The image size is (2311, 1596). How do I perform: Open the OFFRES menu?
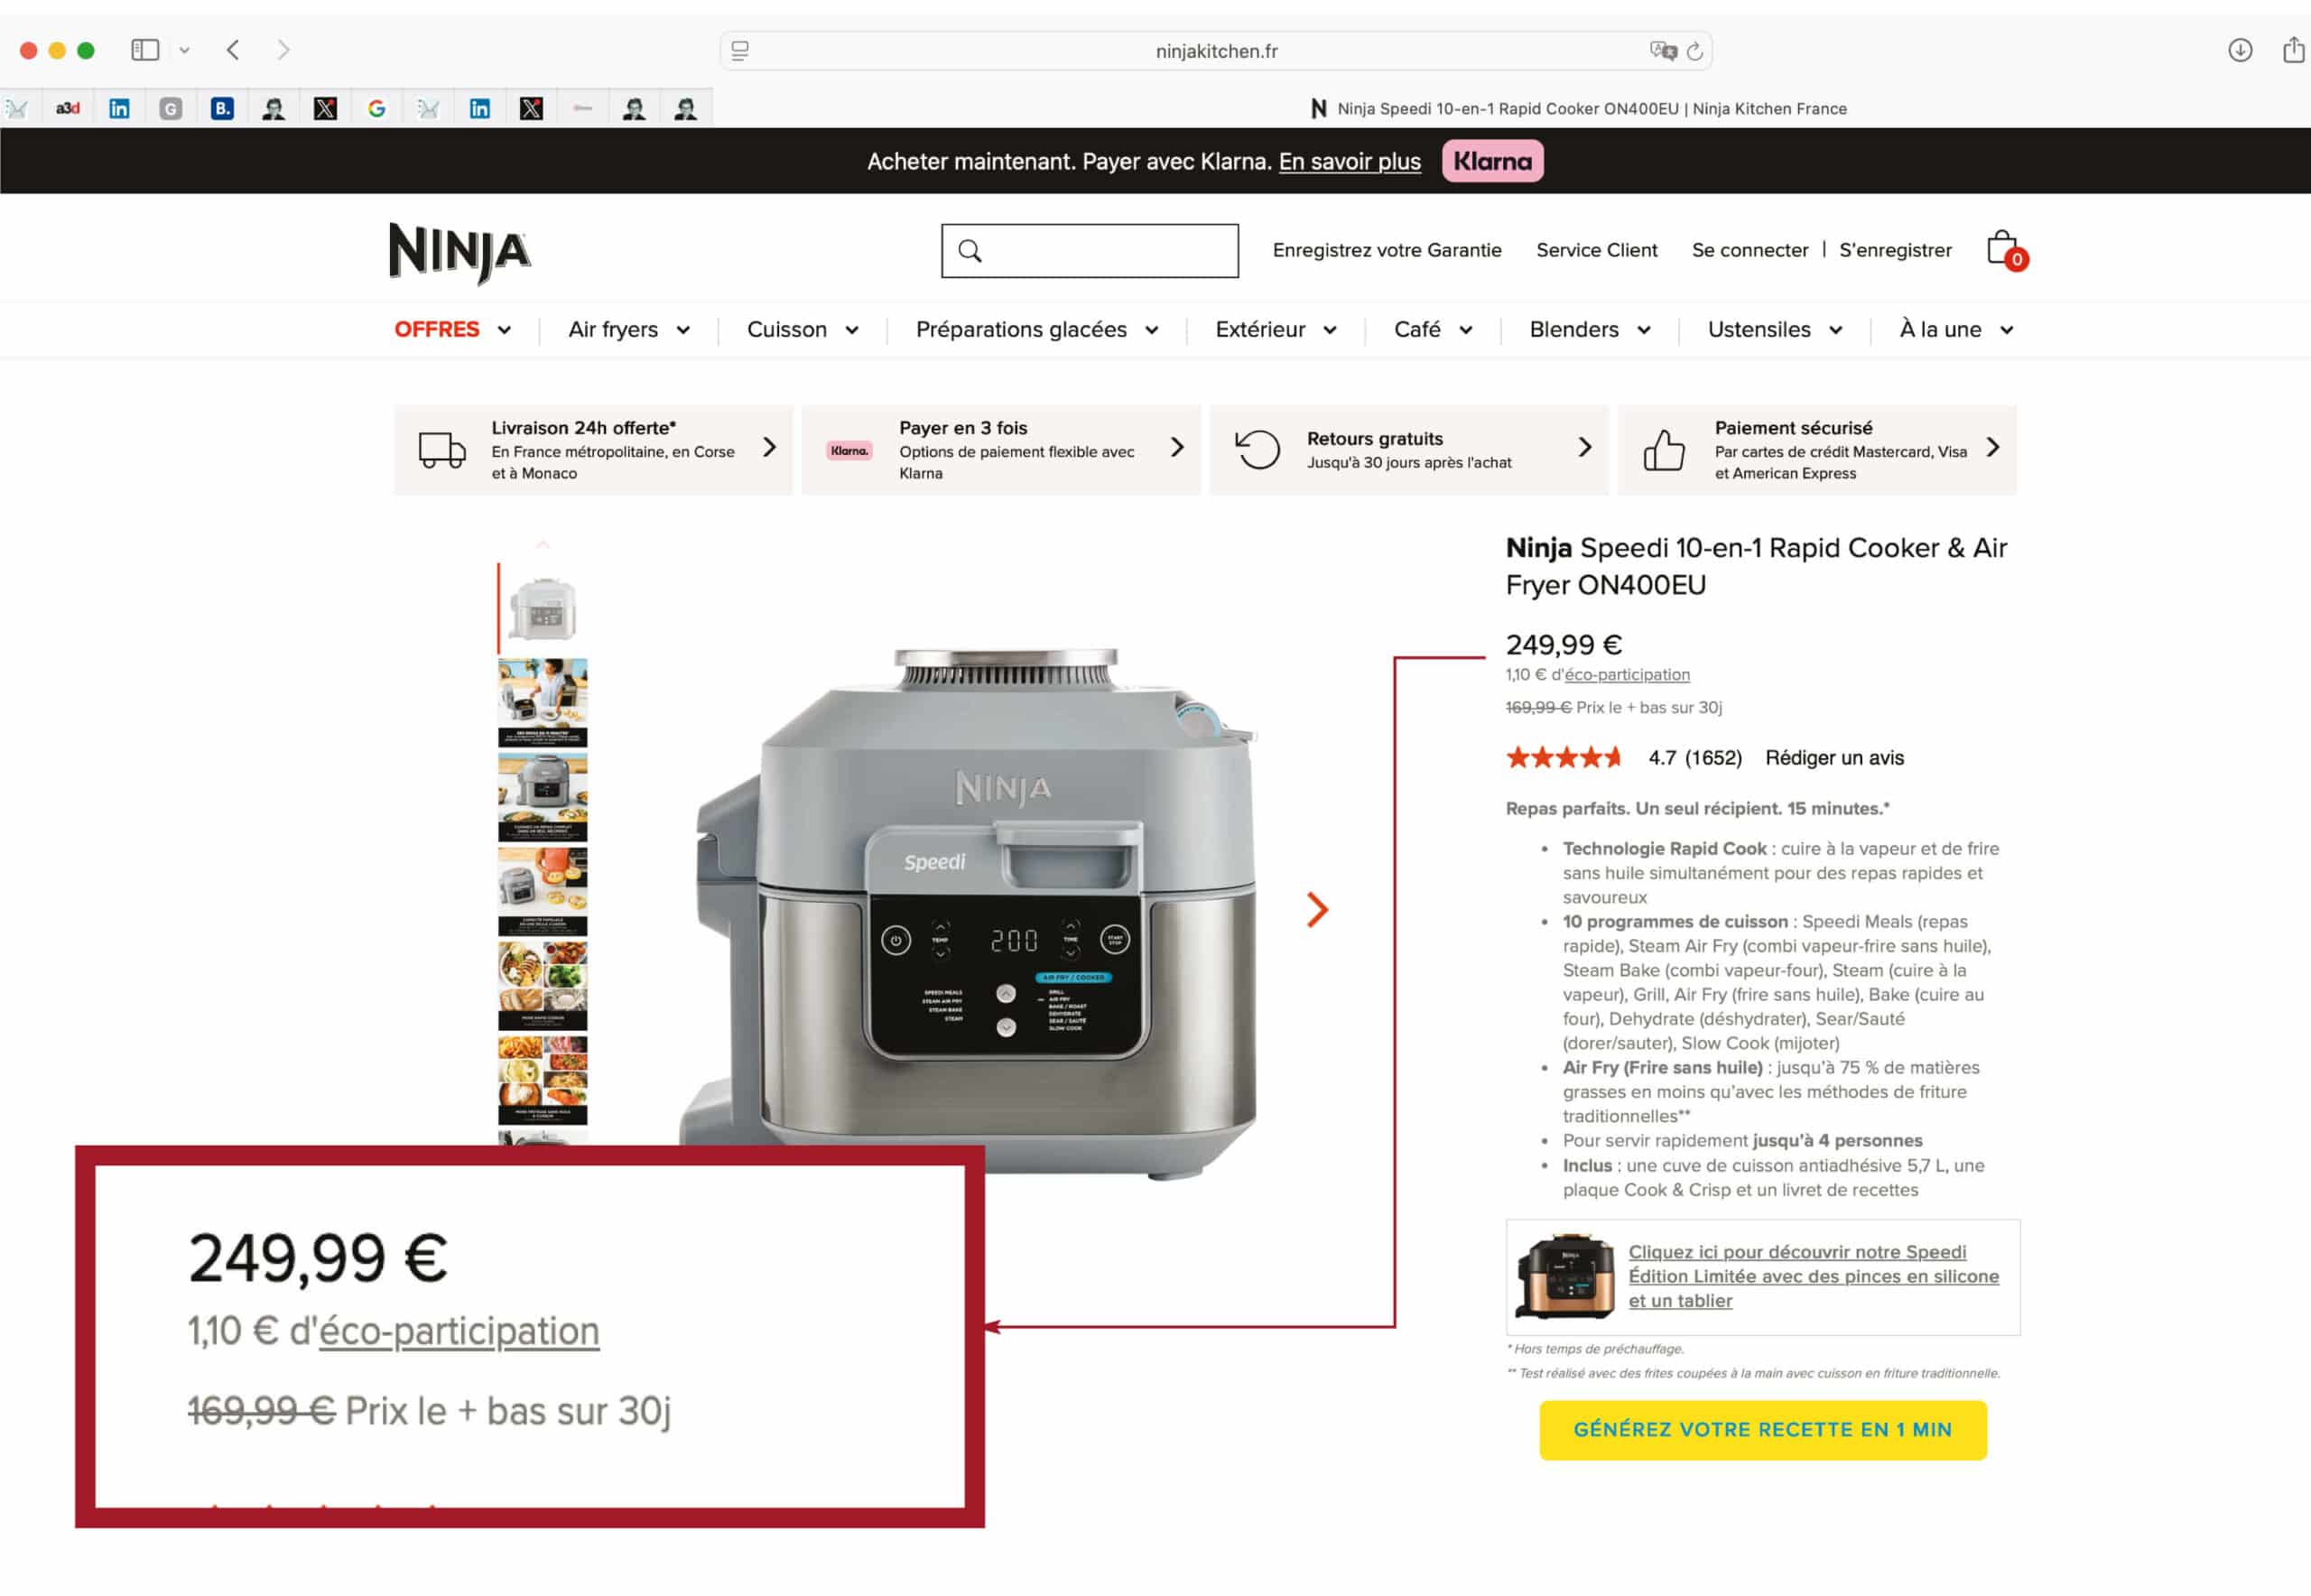(x=452, y=330)
